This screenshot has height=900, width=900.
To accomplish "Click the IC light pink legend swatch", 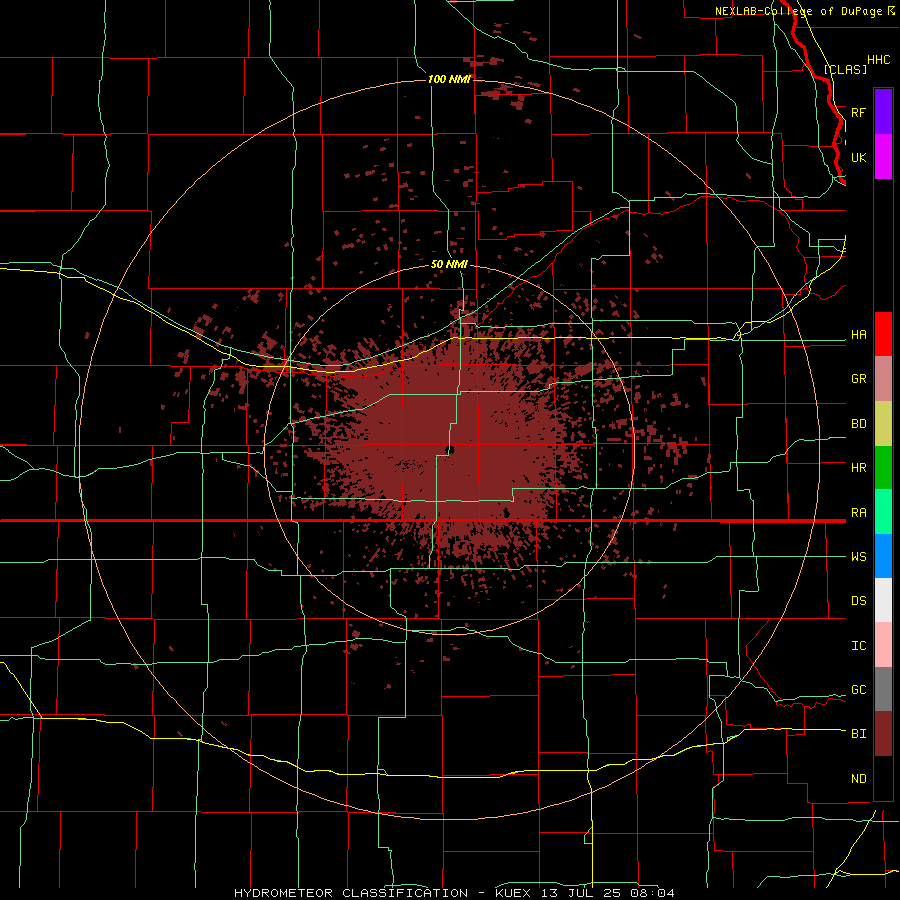I will (x=883, y=645).
